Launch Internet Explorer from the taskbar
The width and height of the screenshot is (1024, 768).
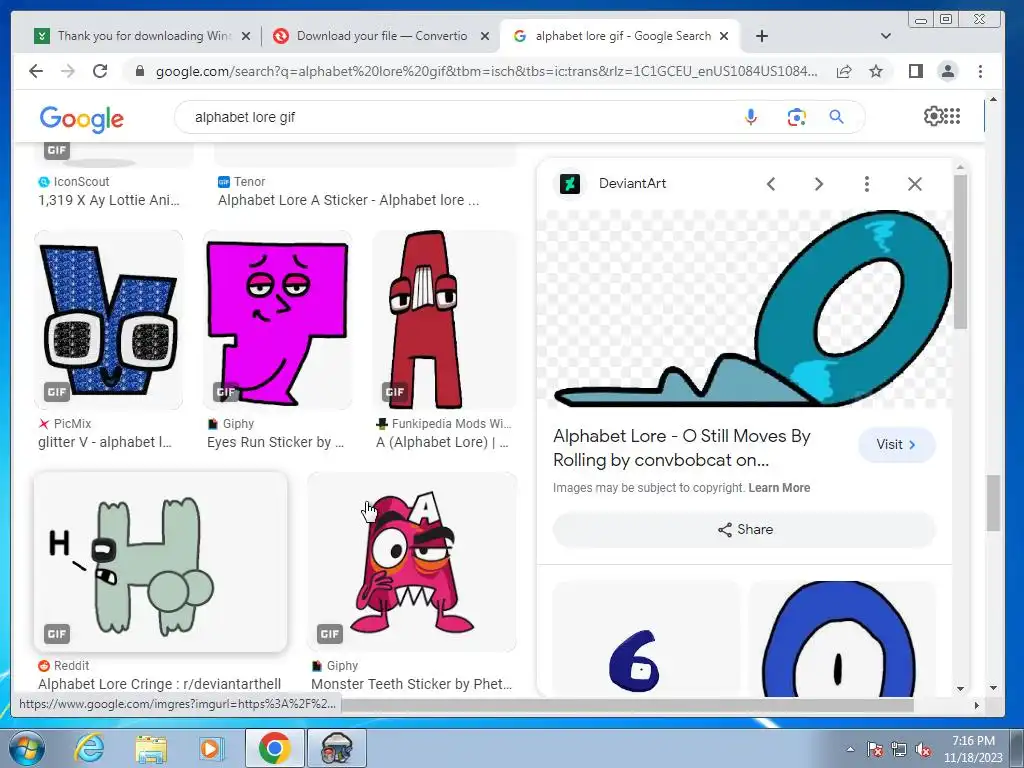89,748
